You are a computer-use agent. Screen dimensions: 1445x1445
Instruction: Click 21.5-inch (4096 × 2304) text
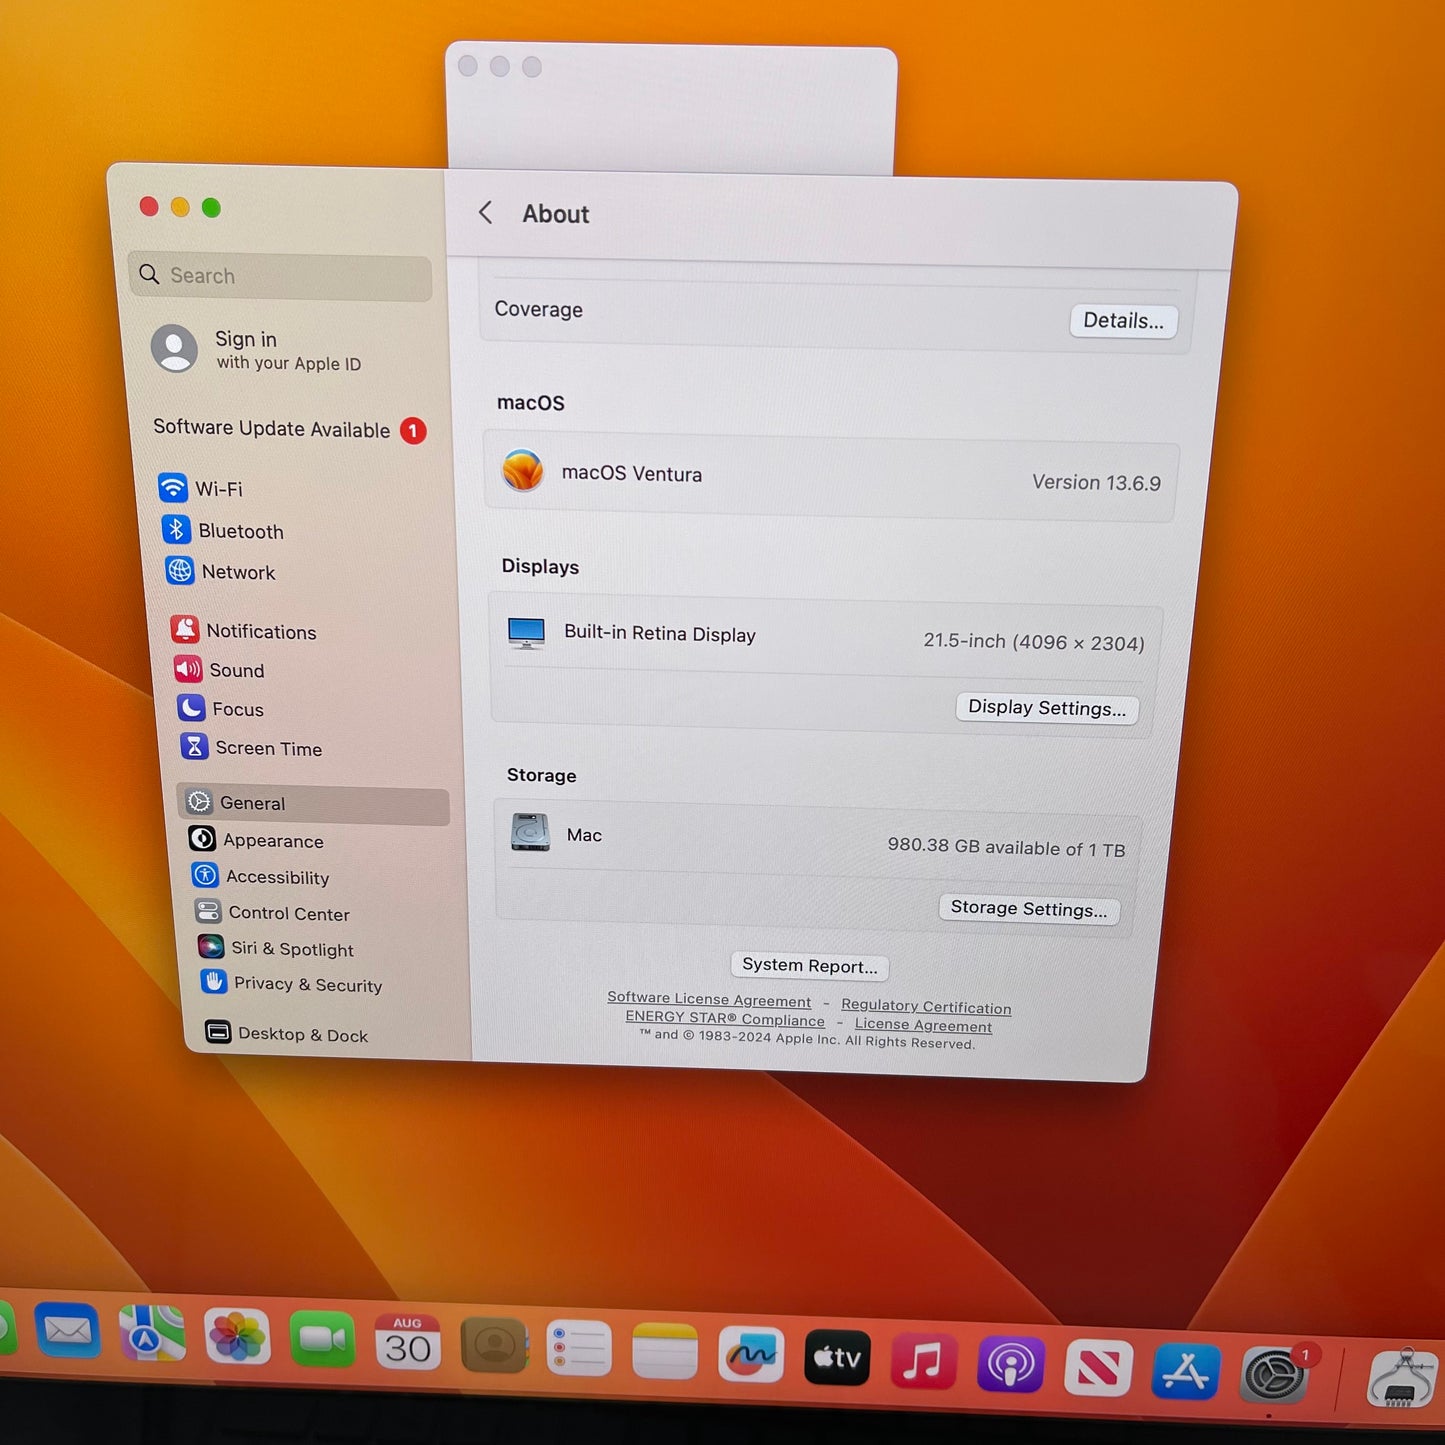(1034, 641)
